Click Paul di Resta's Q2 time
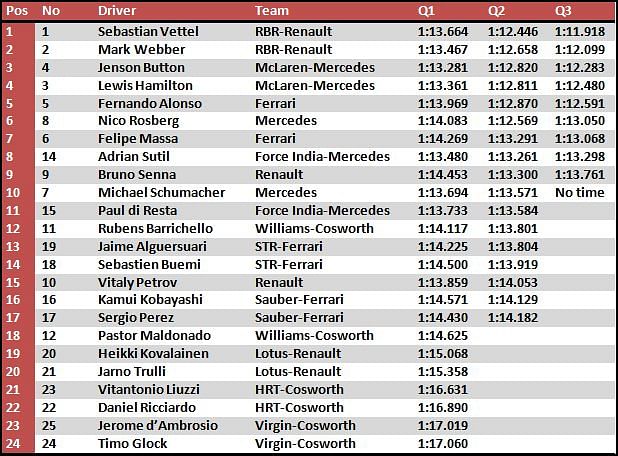Viewport: 618px width, 456px height. coord(513,211)
